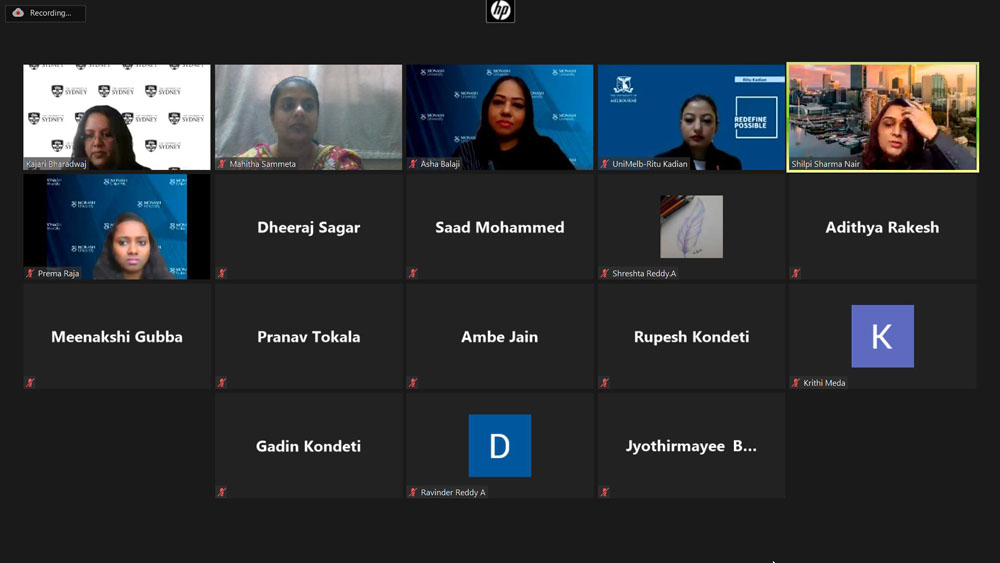This screenshot has height=563, width=1000.
Task: Click muted mic icon beside Ravinder Reddy A
Action: tap(413, 492)
